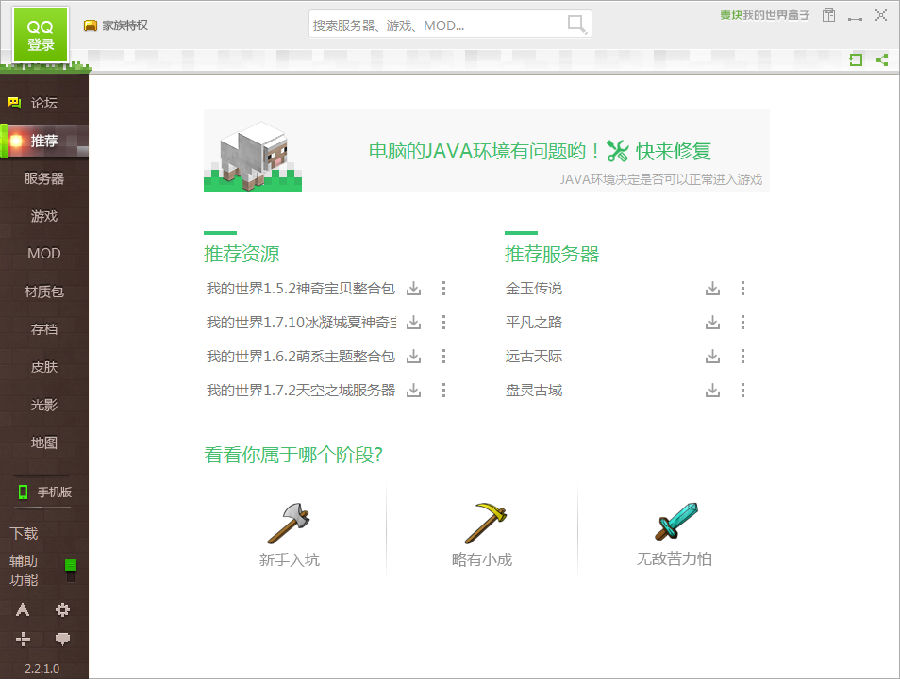Screen dimensions: 900x679
Task: Expand options for 1.6.2 萌系主题 pack
Action: tap(443, 356)
